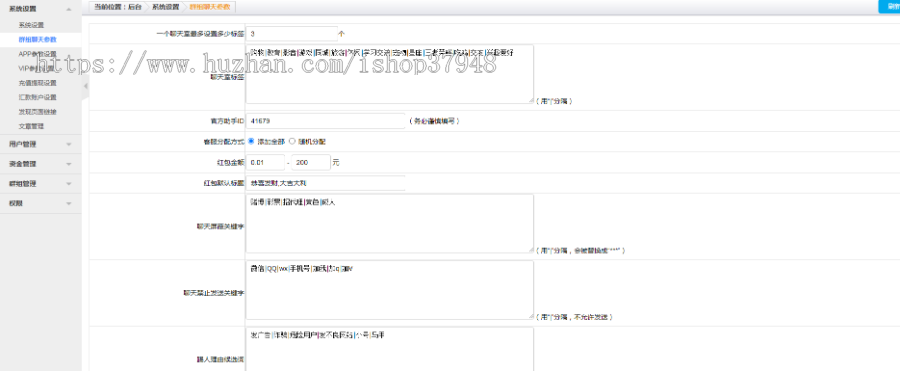Viewport: 900px width, 371px height.
Task: Expand the 群组管理 sidebar section
Action: pyautogui.click(x=41, y=184)
